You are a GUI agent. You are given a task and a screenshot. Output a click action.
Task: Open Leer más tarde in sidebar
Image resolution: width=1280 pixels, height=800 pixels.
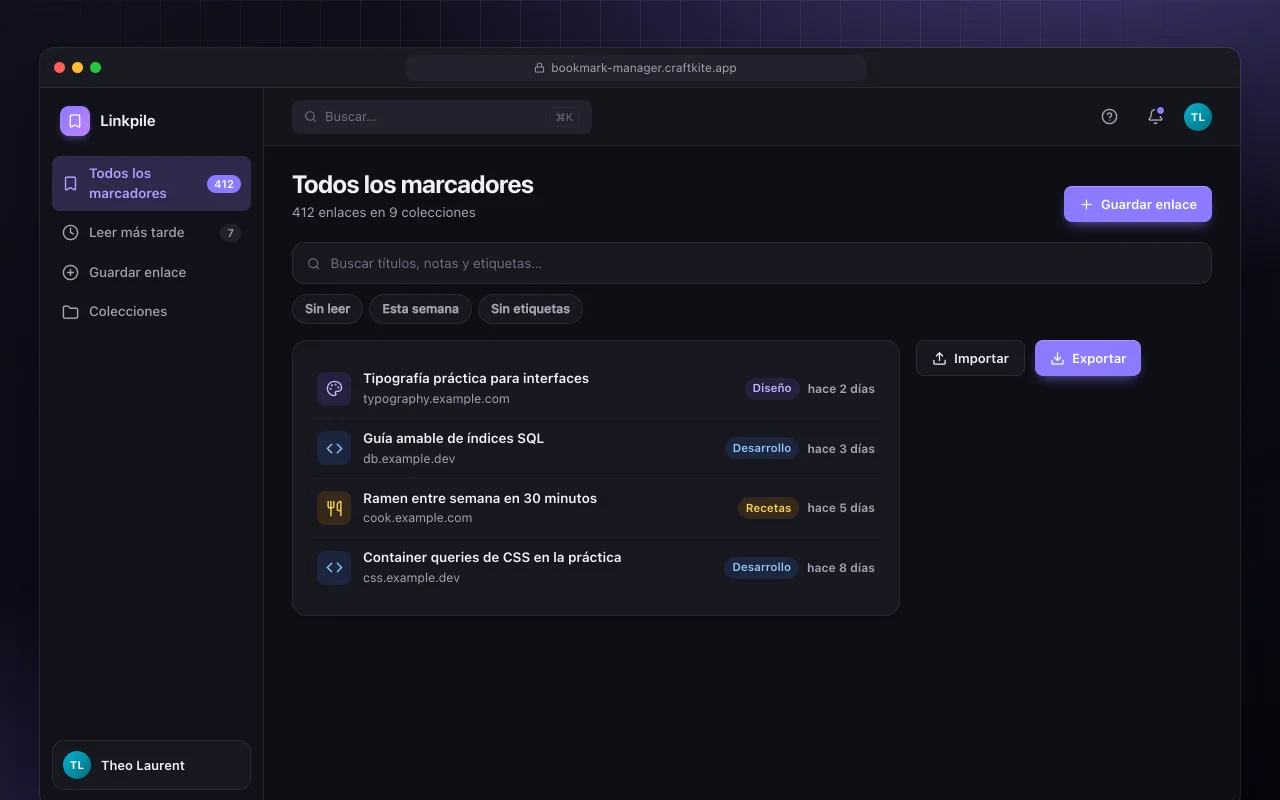[x=151, y=233]
